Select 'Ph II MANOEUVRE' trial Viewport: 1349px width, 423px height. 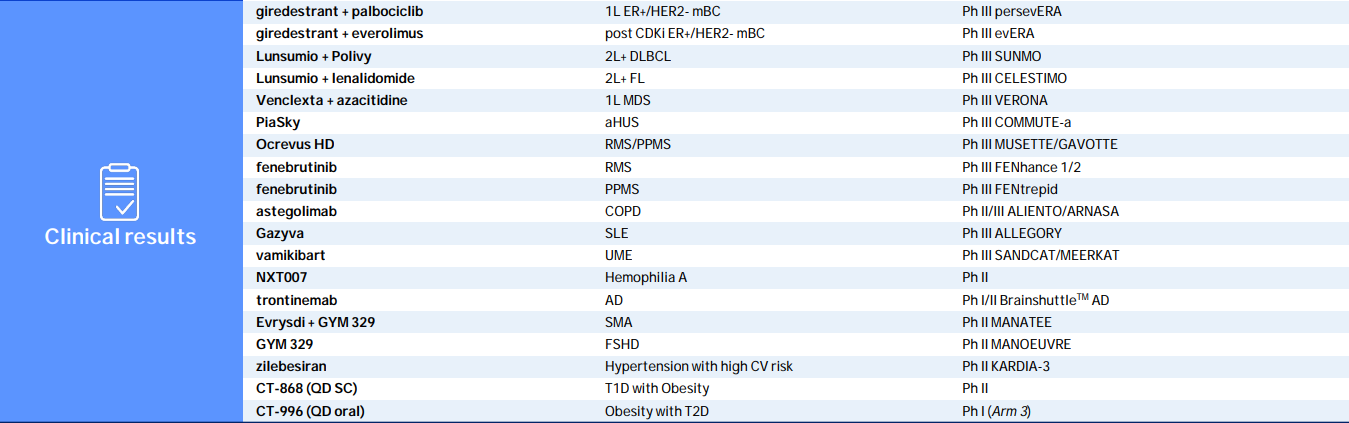click(1015, 344)
